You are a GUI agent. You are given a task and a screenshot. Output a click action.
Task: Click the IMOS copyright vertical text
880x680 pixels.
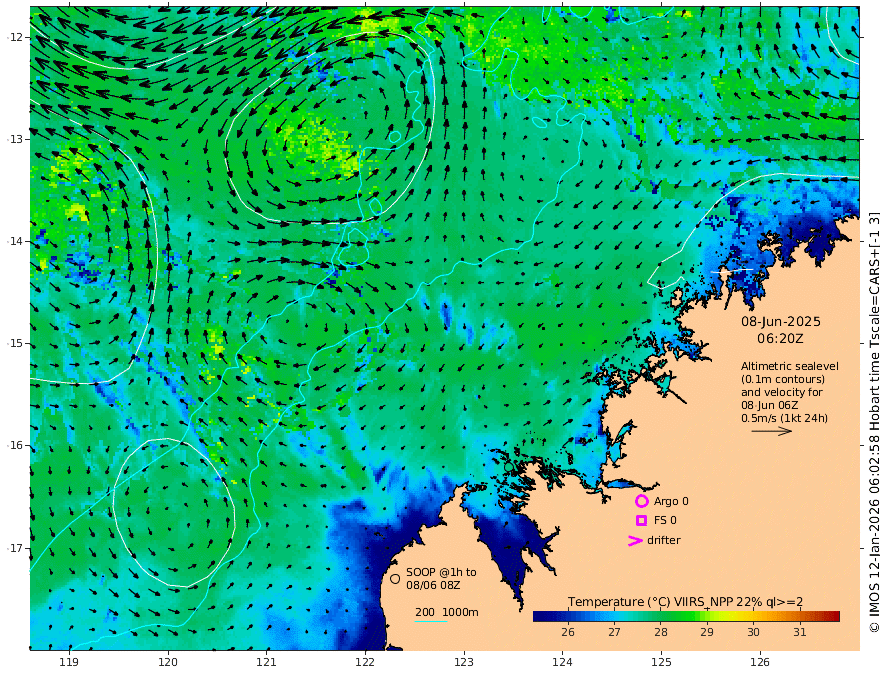(x=874, y=422)
